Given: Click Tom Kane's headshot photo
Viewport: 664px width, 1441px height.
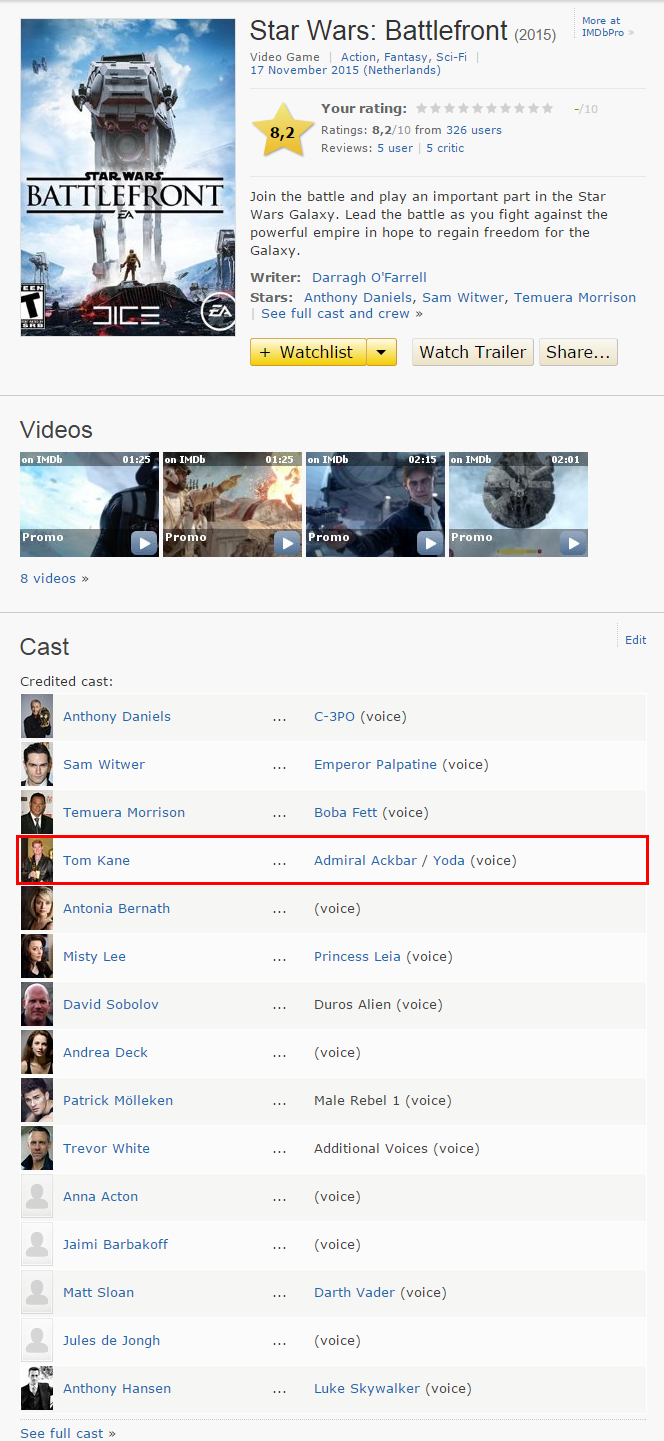Looking at the screenshot, I should tap(37, 860).
